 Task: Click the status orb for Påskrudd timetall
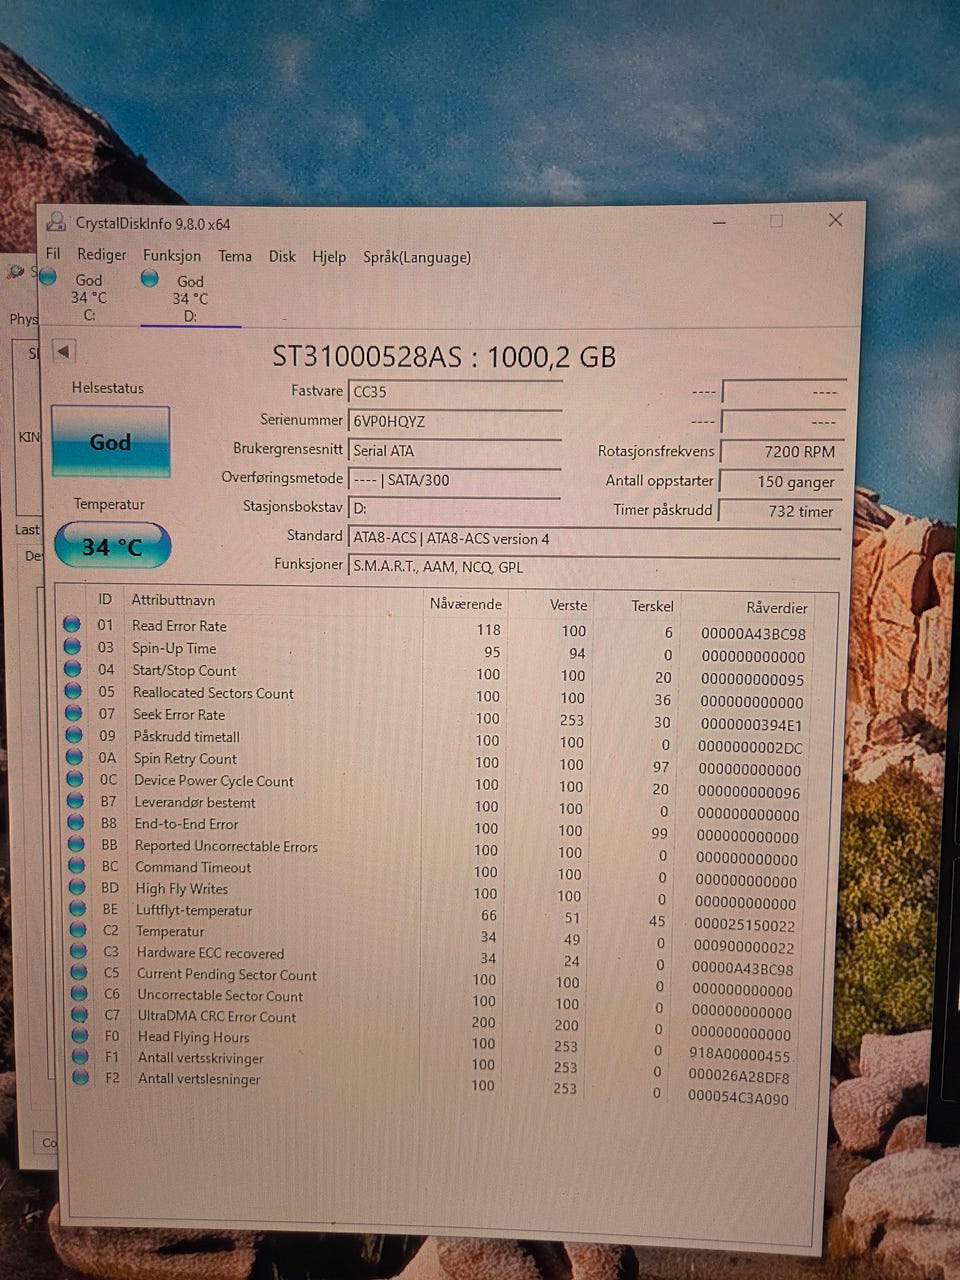click(74, 734)
